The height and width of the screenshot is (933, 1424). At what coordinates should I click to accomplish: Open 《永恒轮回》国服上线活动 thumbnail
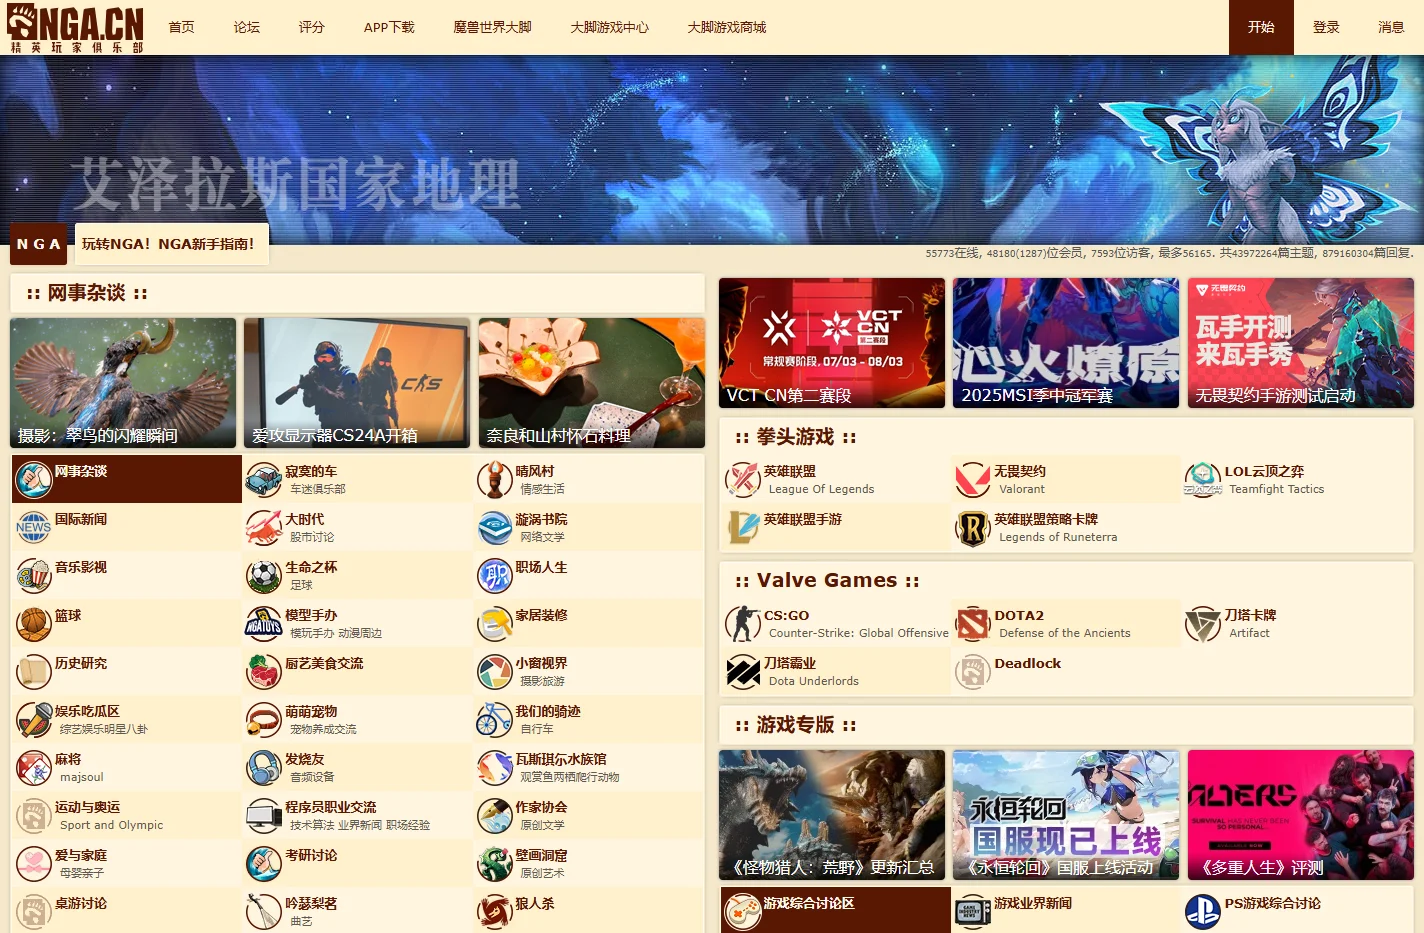[x=1066, y=815]
